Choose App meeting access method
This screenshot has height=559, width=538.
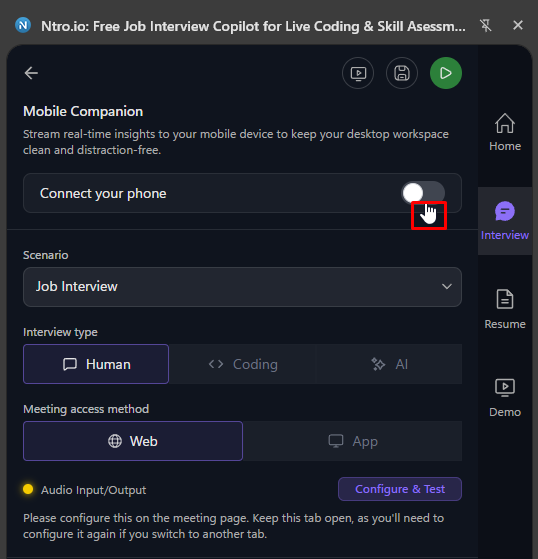tap(353, 441)
